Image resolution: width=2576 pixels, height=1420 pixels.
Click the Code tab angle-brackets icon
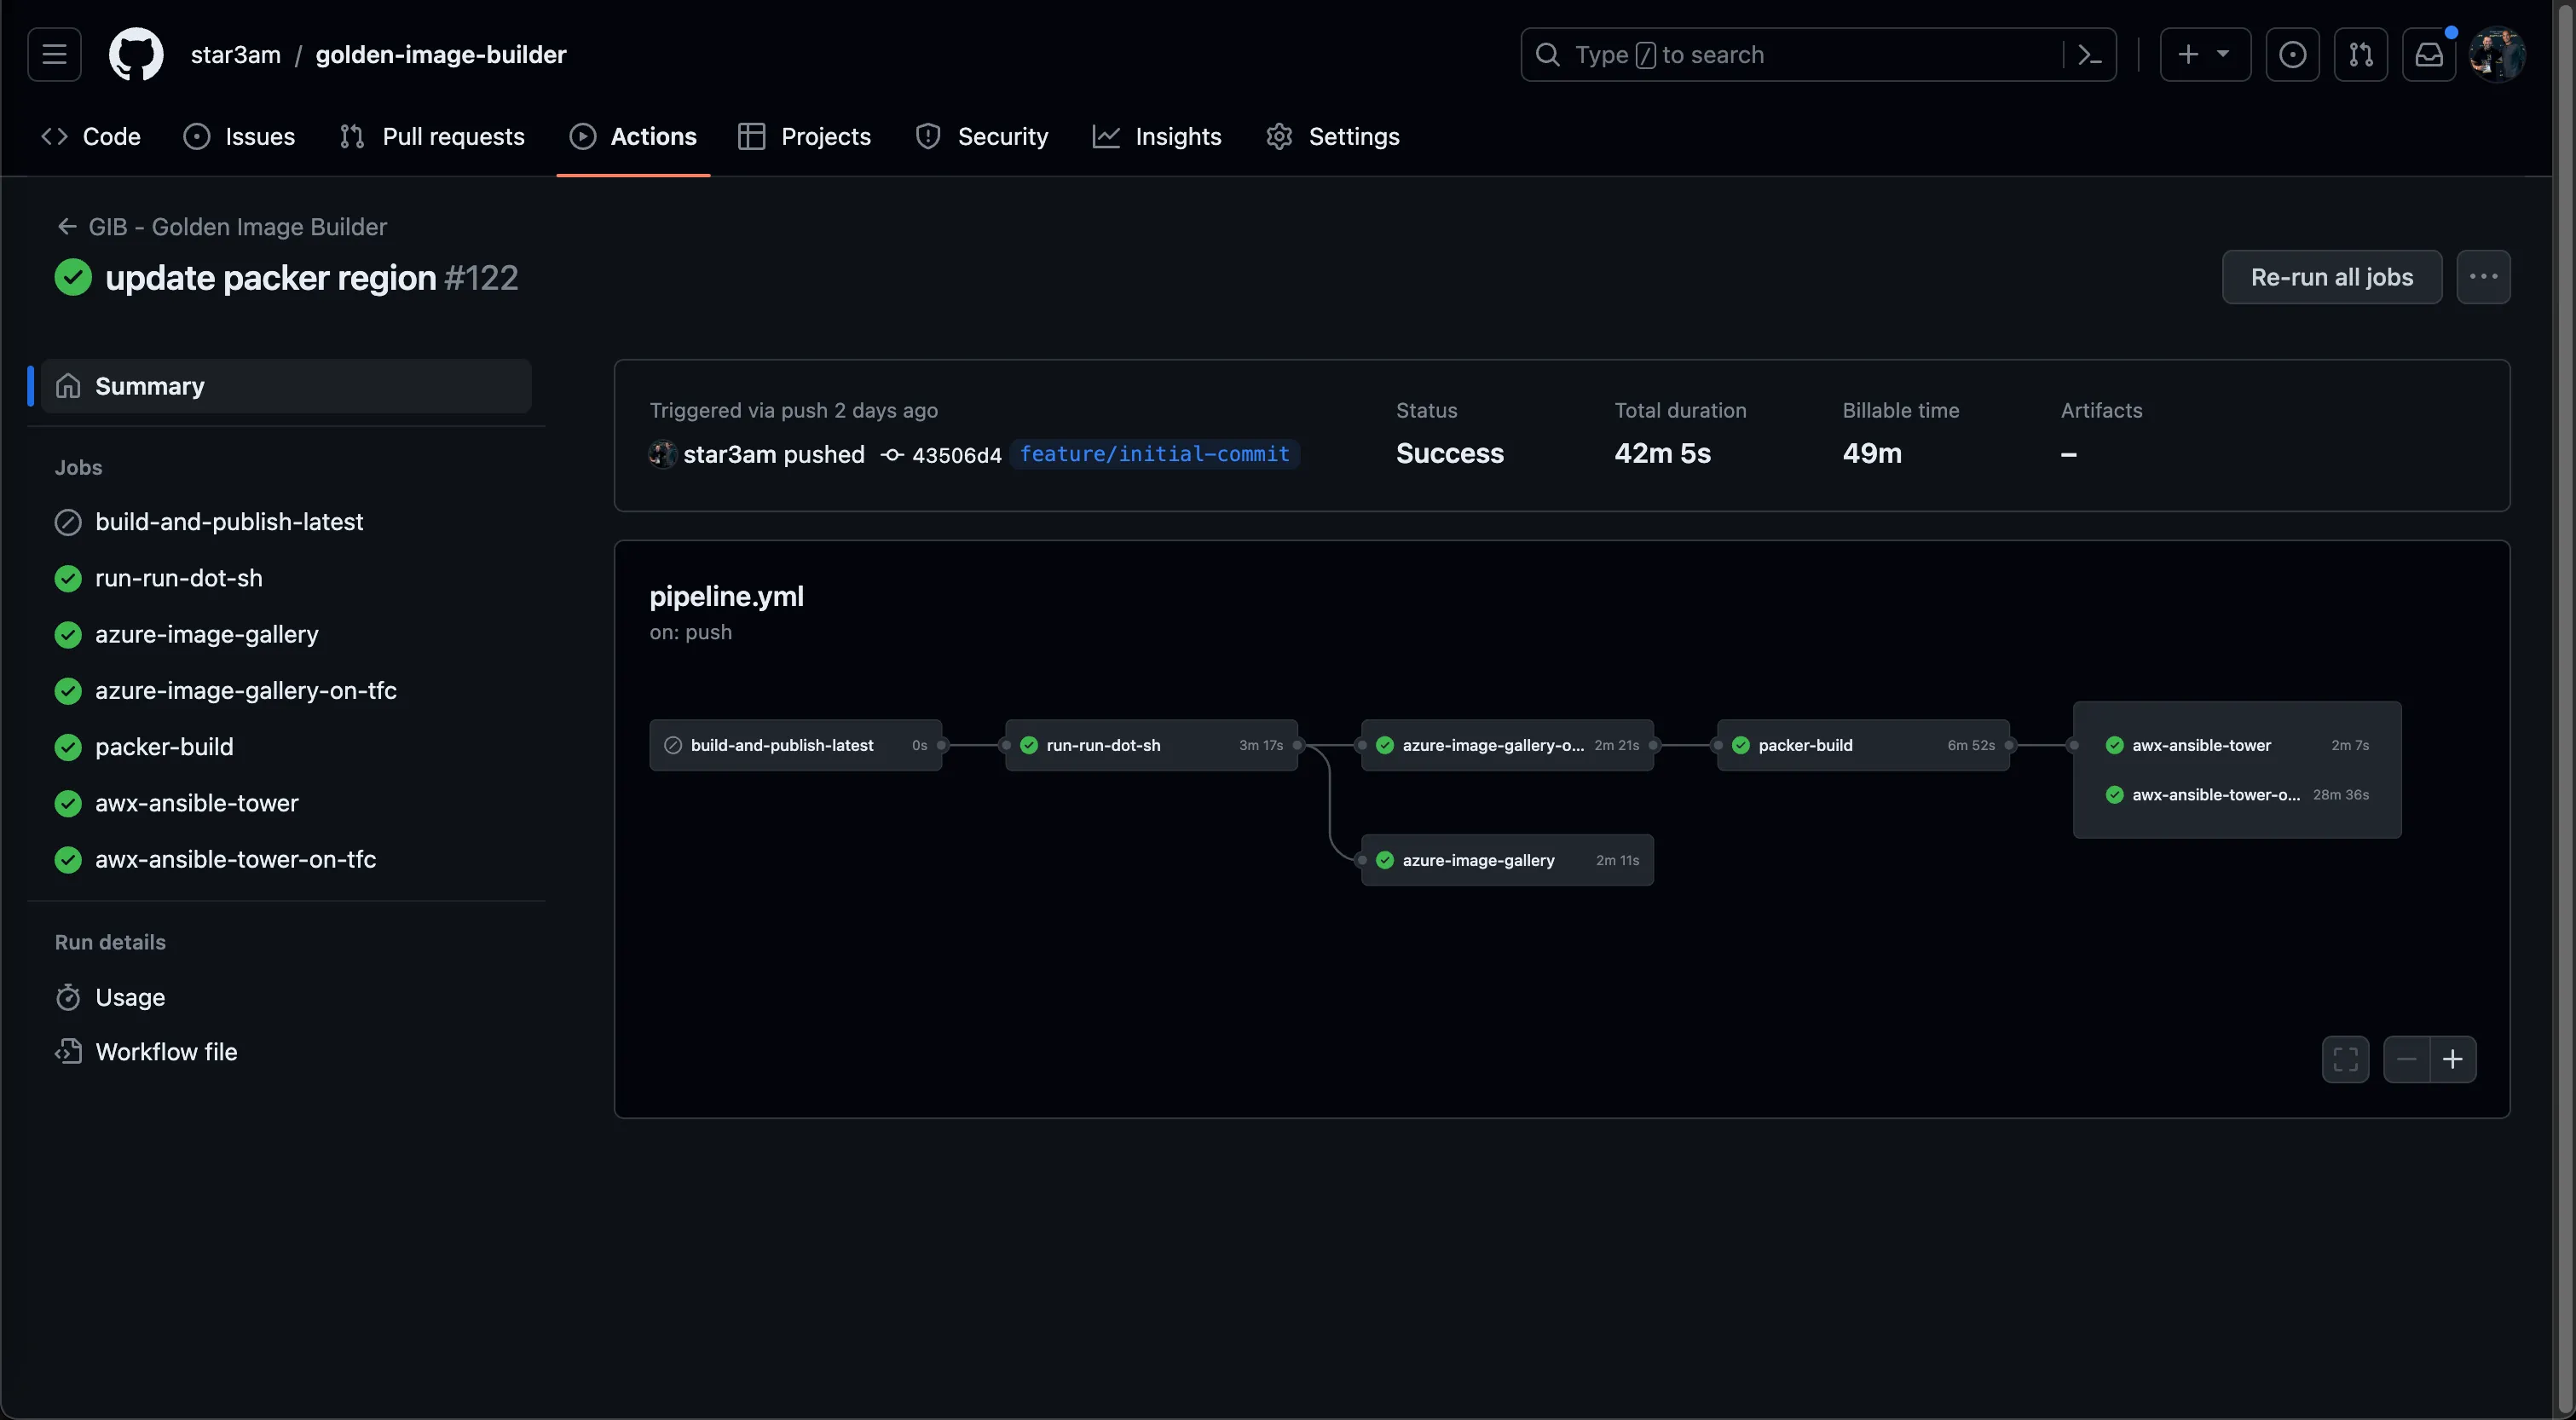(x=54, y=136)
